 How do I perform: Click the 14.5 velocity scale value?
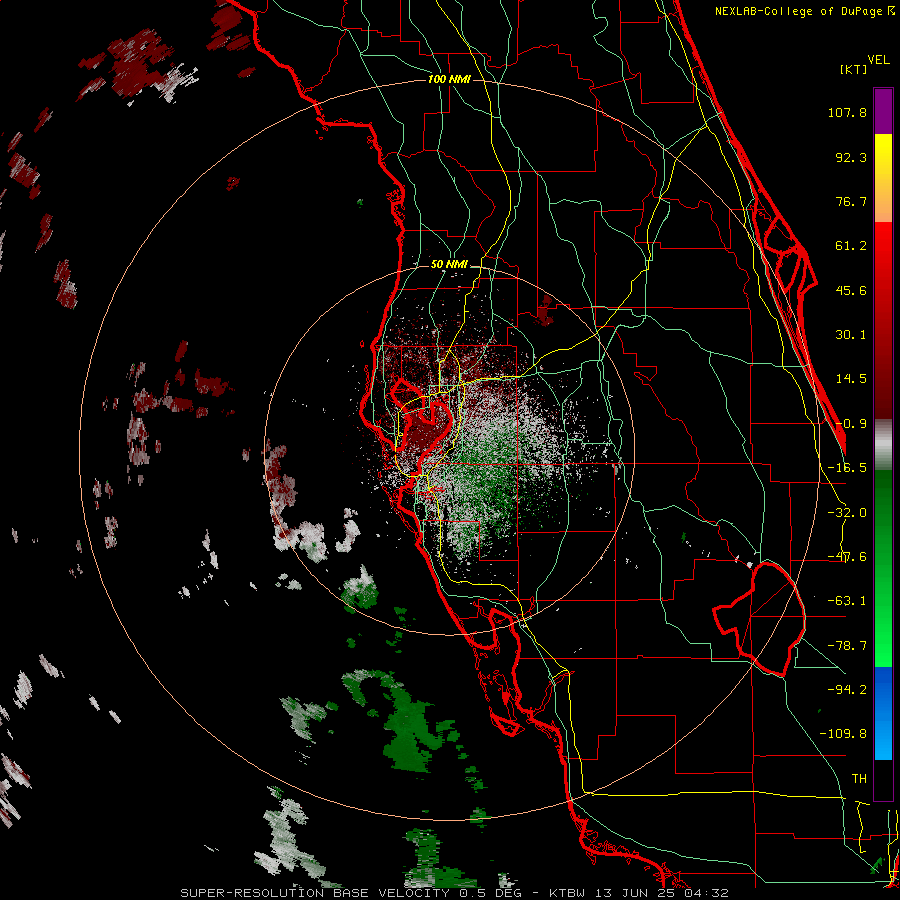pos(851,379)
